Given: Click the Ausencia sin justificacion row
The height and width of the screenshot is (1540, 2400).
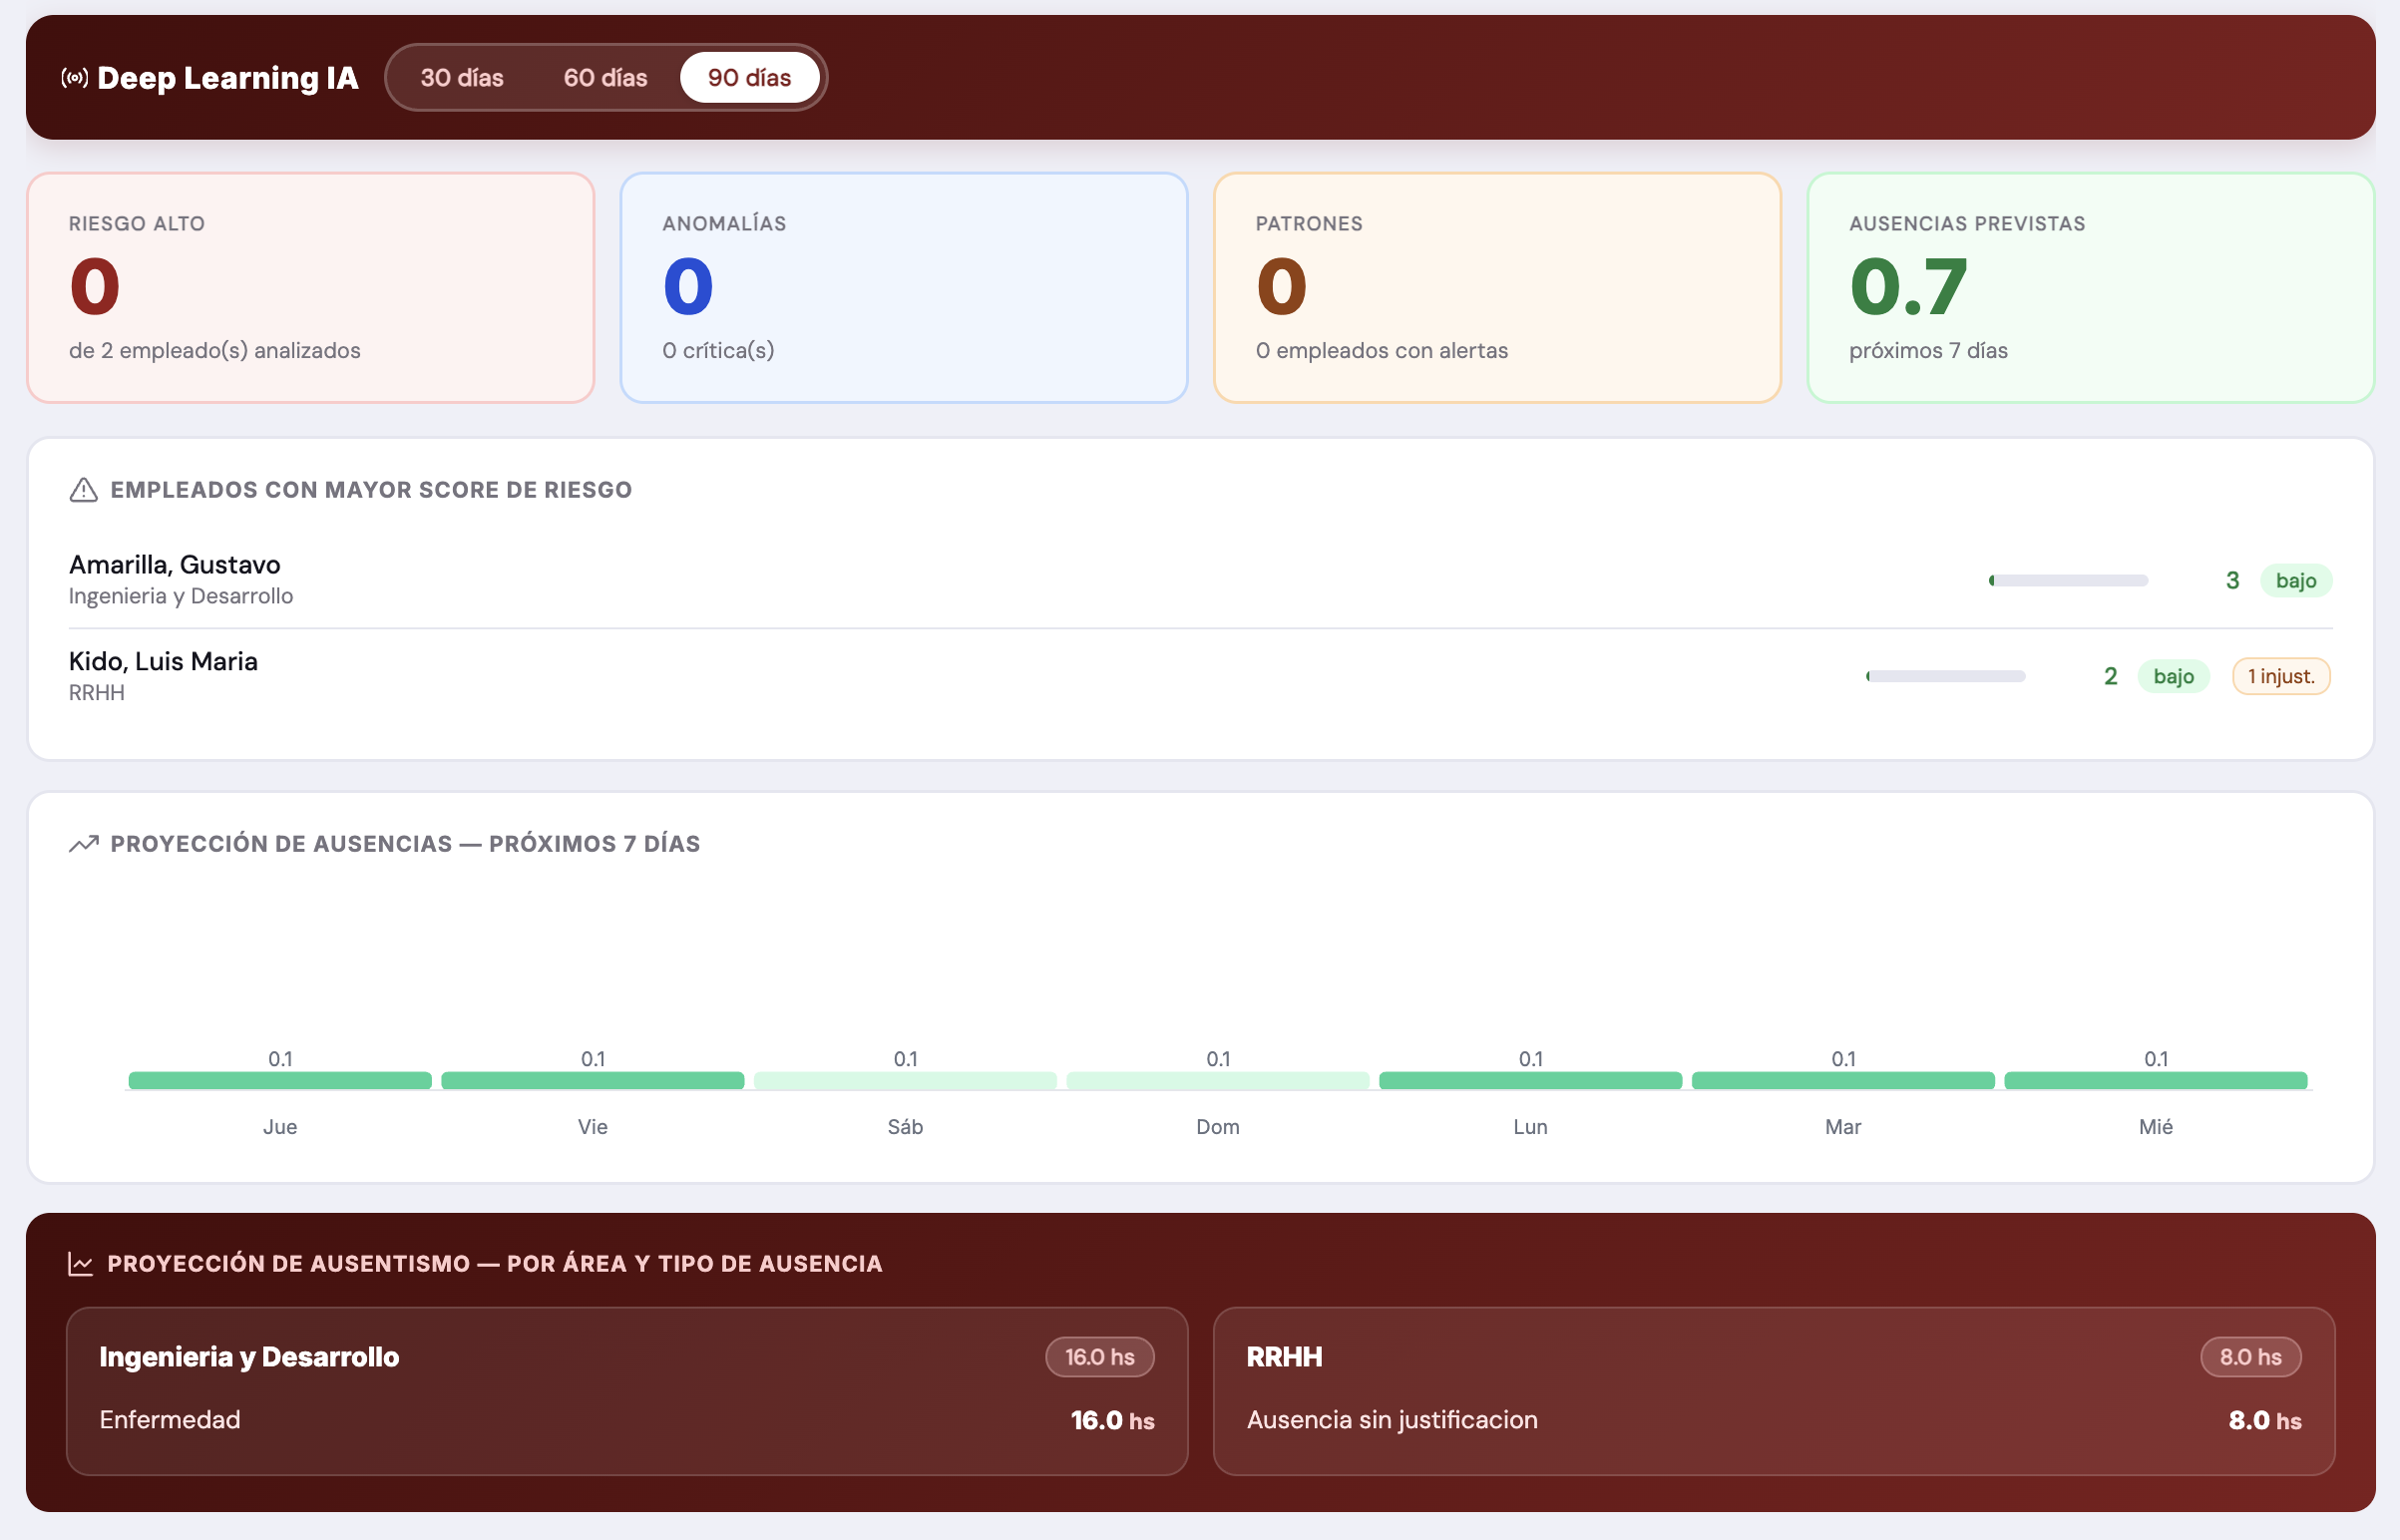Looking at the screenshot, I should (x=1774, y=1421).
